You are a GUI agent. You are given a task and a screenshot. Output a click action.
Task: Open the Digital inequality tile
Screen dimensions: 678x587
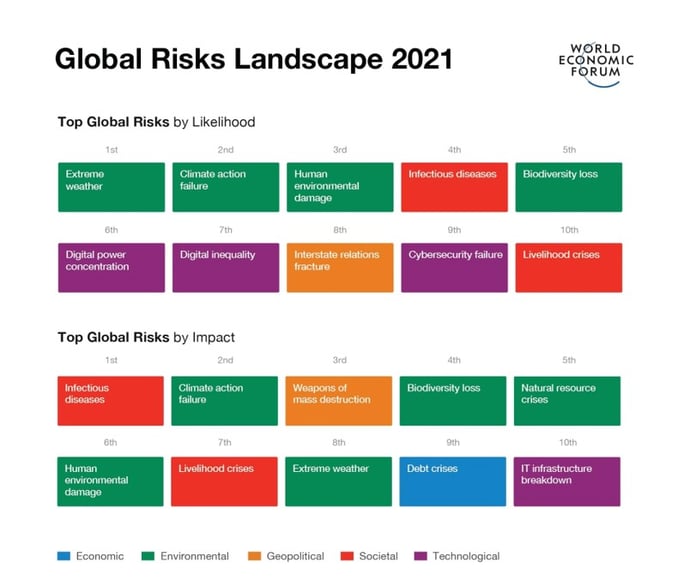point(225,267)
